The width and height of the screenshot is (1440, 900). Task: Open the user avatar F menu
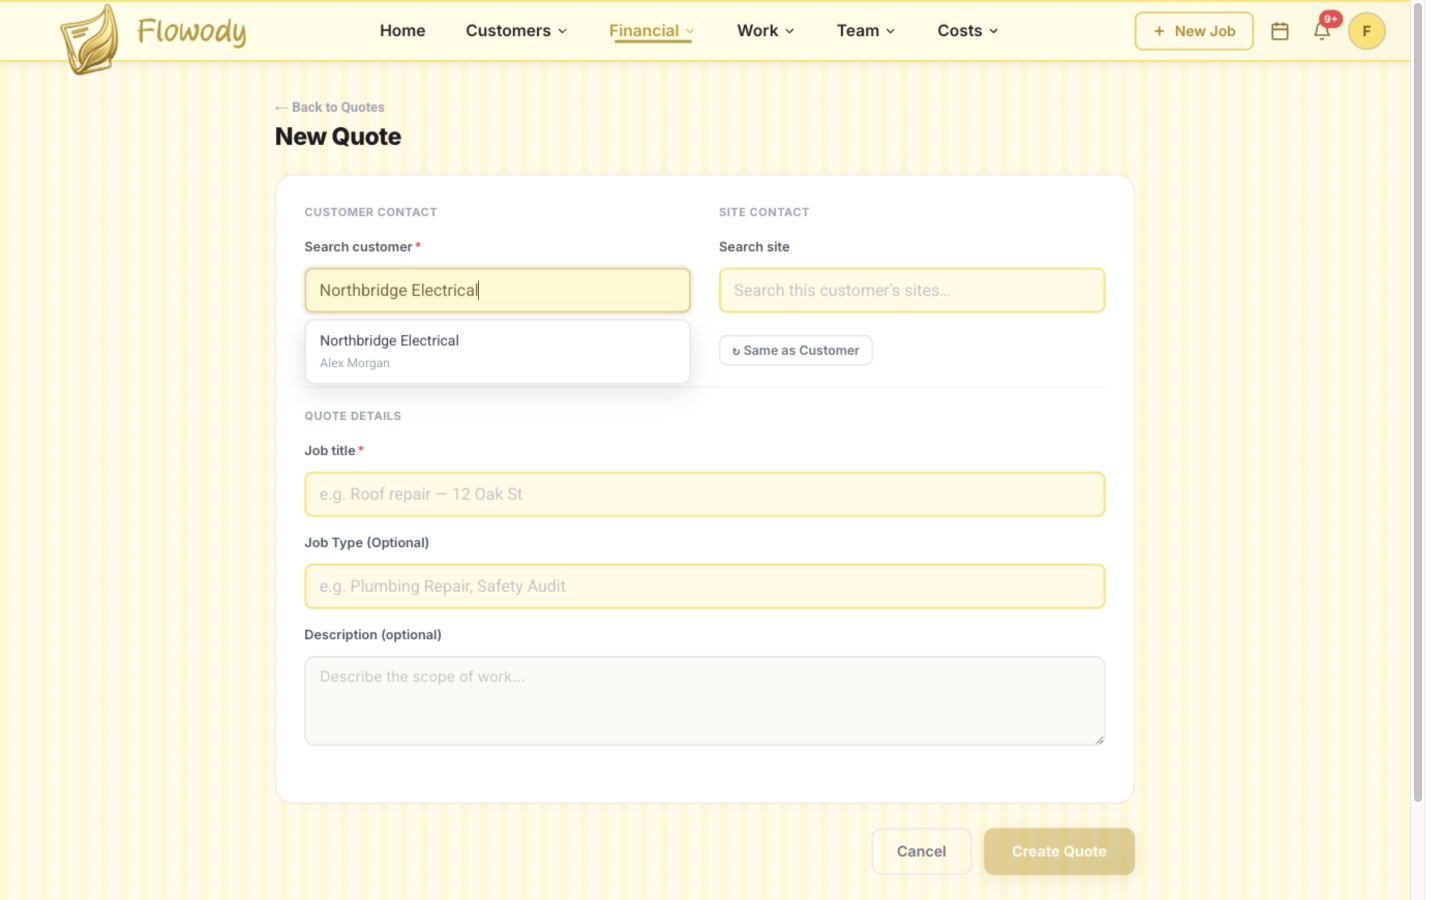tap(1366, 31)
